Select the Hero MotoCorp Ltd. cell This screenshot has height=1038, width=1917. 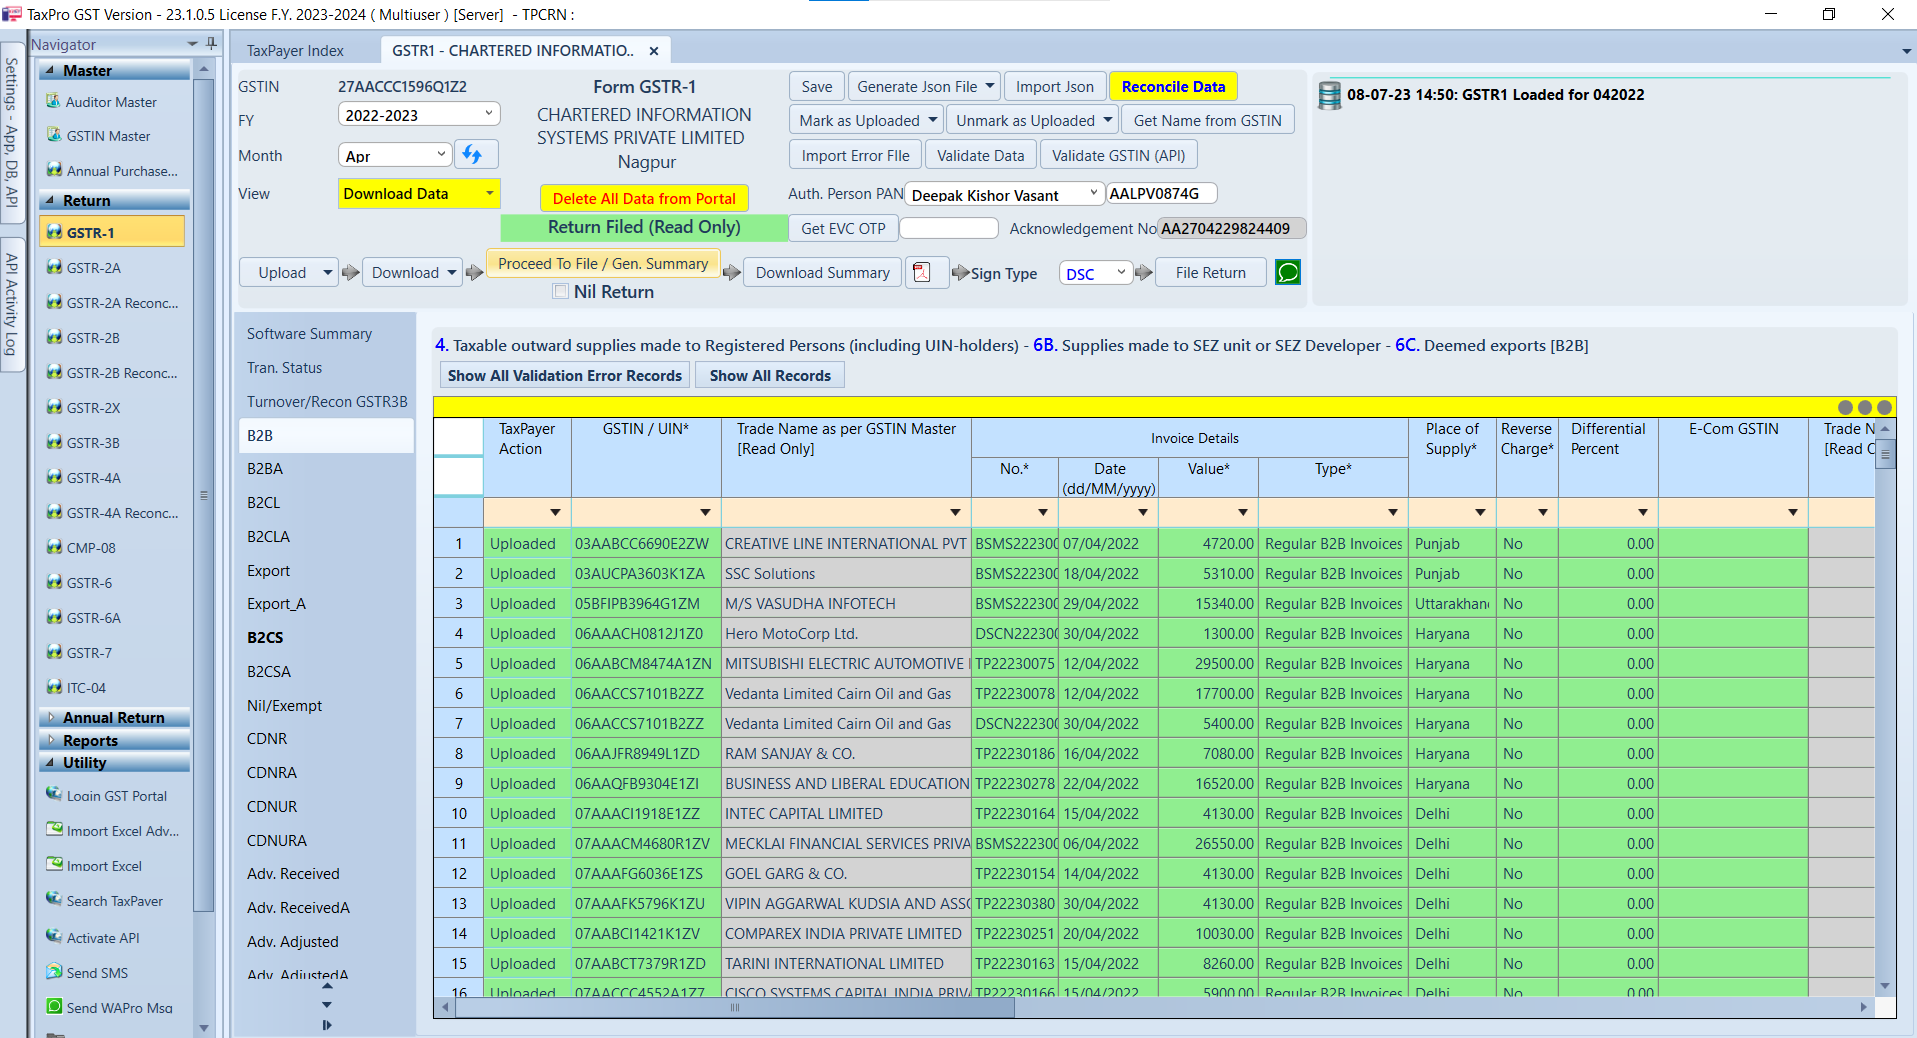[846, 634]
